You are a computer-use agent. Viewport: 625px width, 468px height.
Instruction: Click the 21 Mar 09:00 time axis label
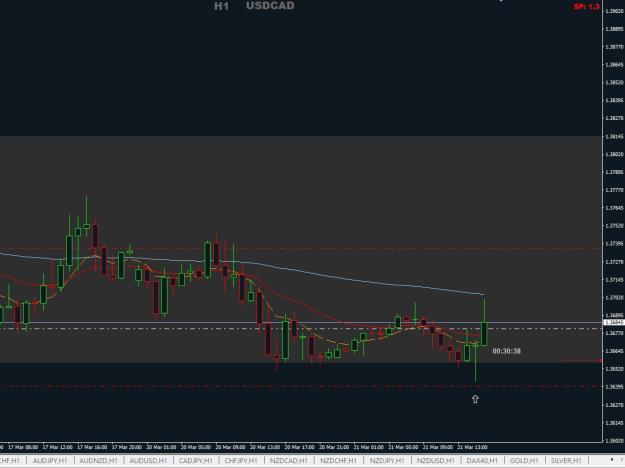tap(438, 447)
